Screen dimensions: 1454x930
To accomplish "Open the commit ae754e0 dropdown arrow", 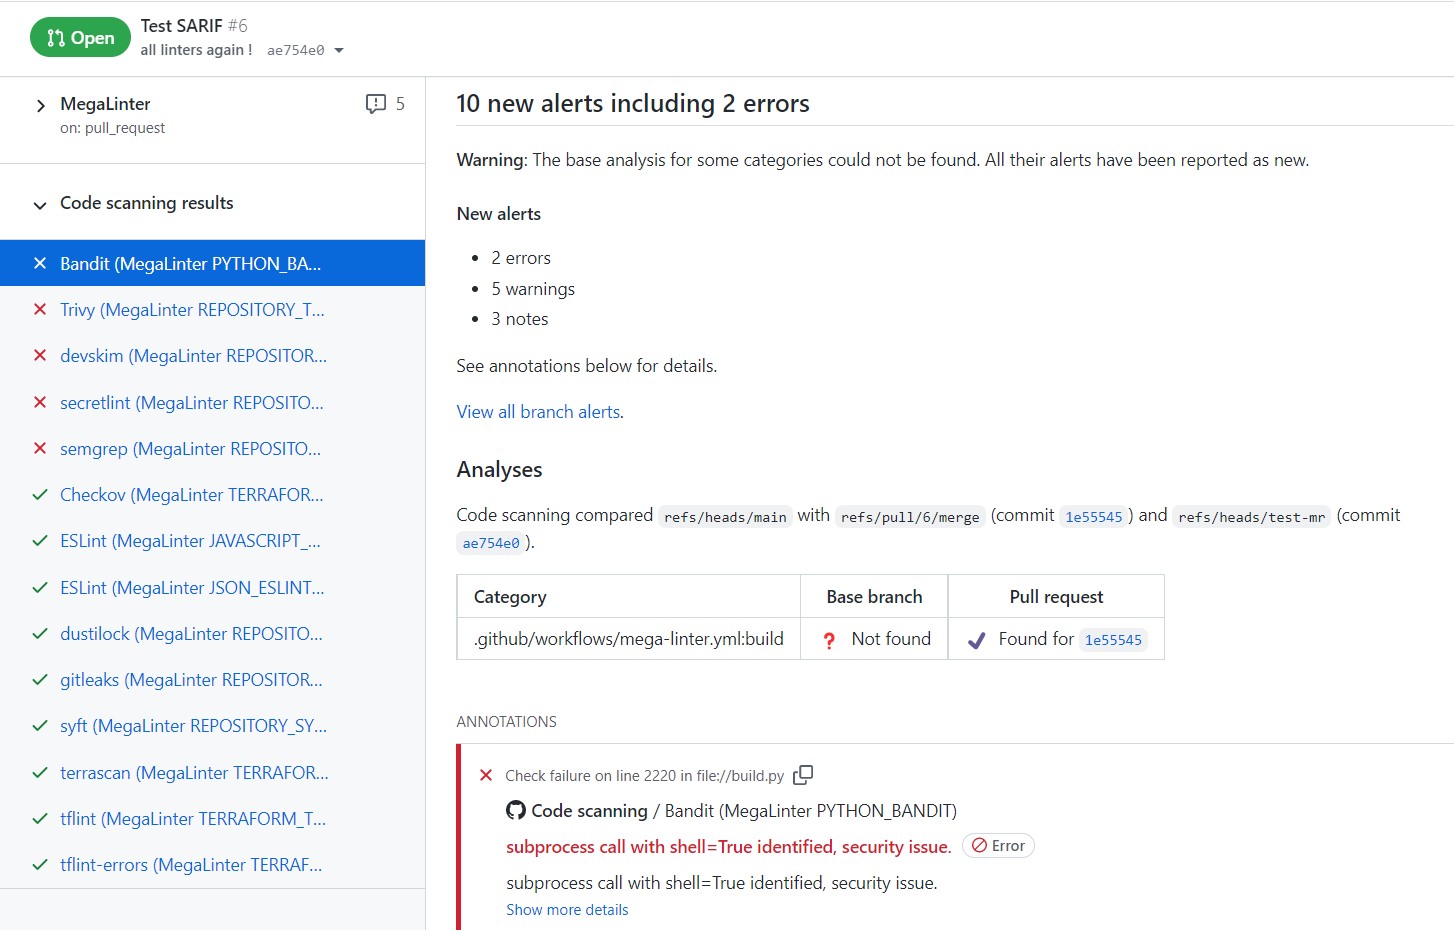I will pos(339,51).
